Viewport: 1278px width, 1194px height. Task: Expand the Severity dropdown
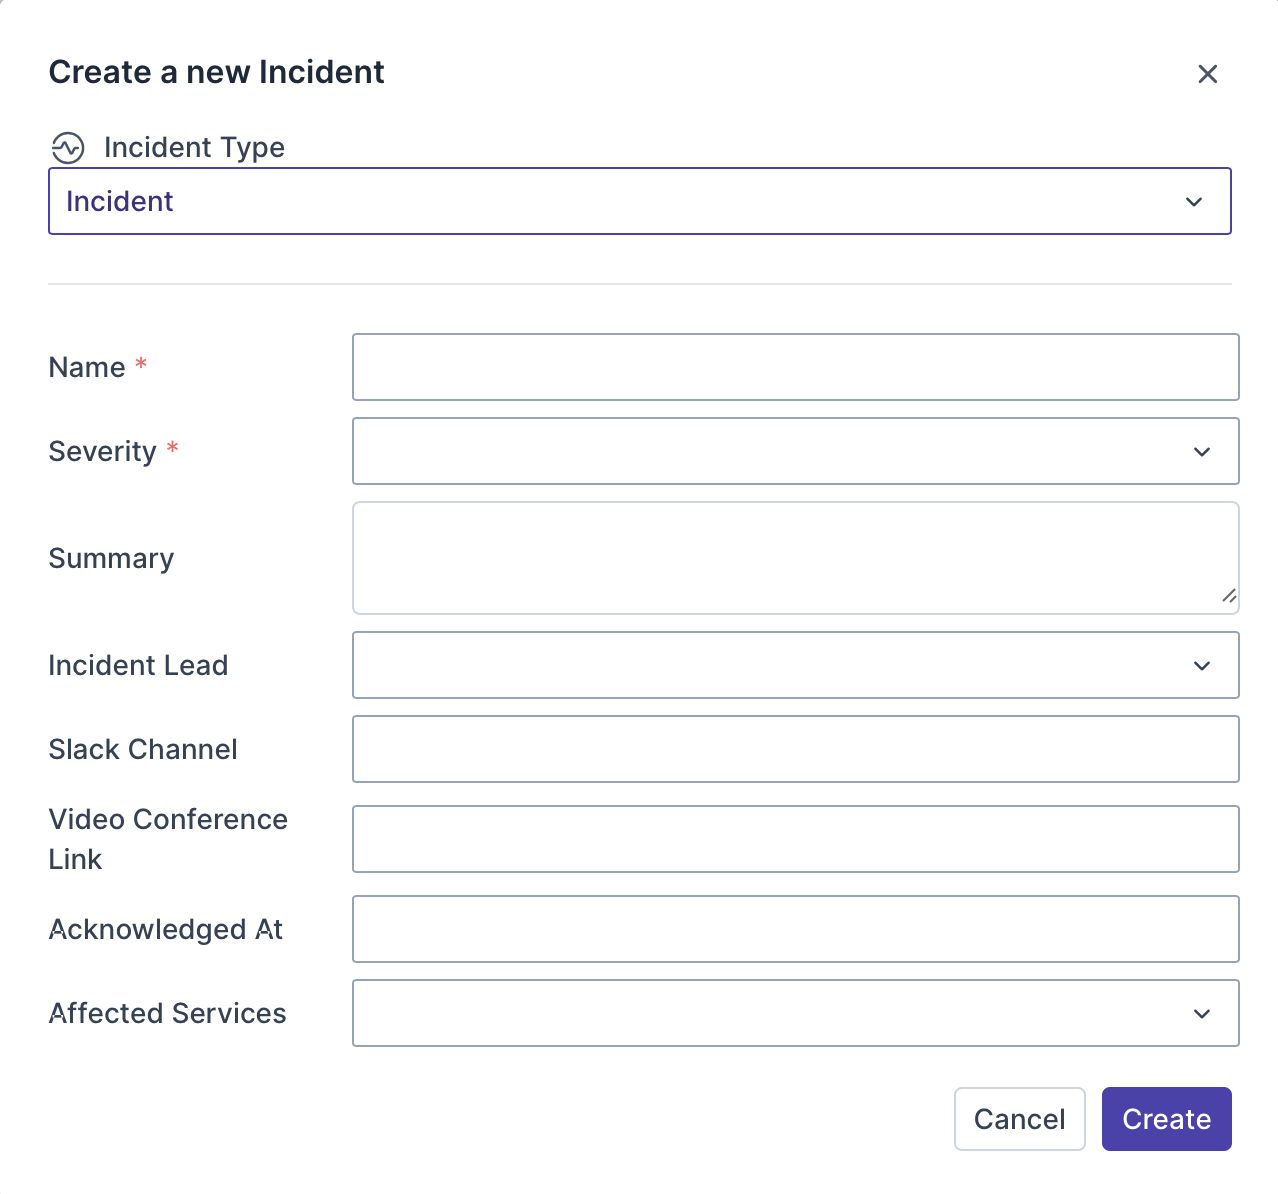795,451
